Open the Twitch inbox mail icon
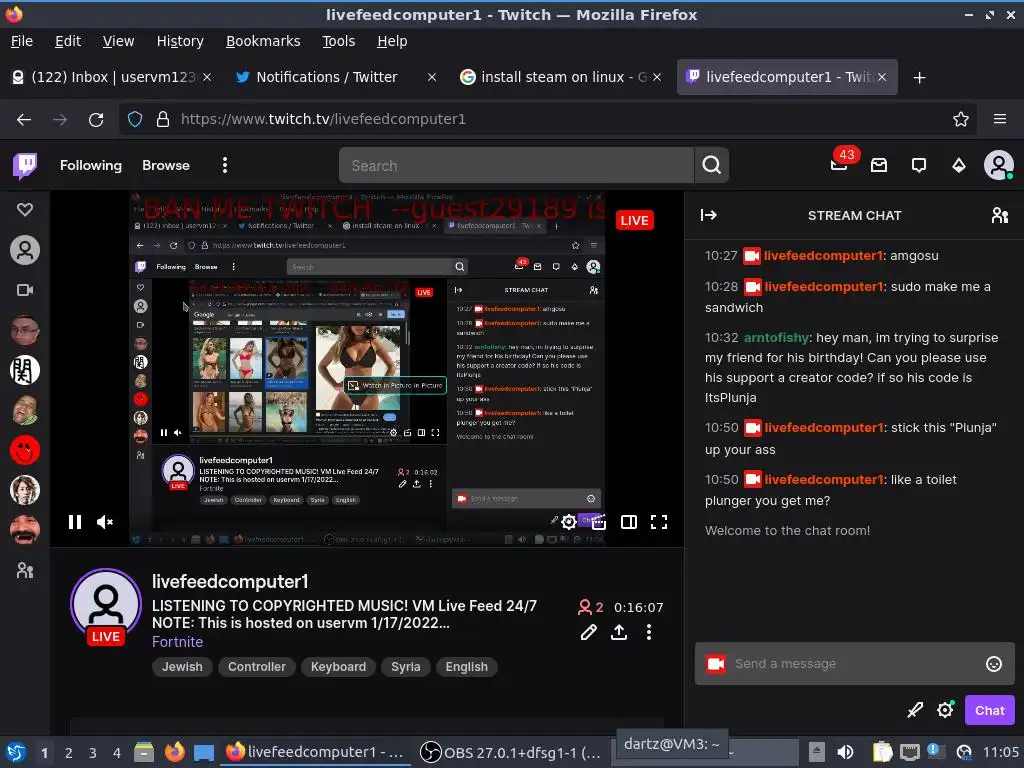Viewport: 1024px width, 768px height. [879, 165]
